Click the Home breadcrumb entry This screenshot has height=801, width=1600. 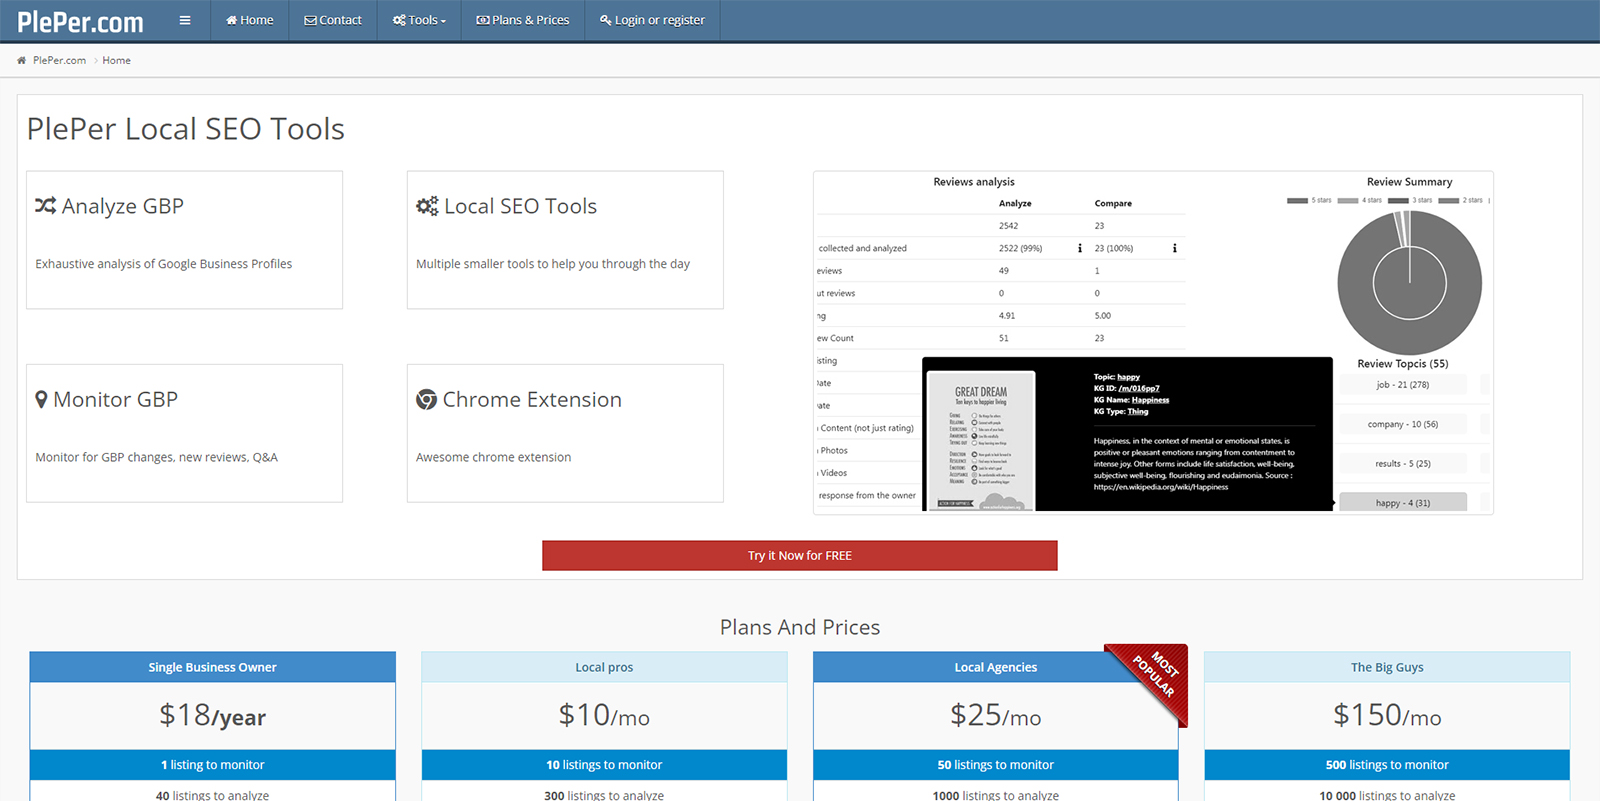tap(116, 60)
